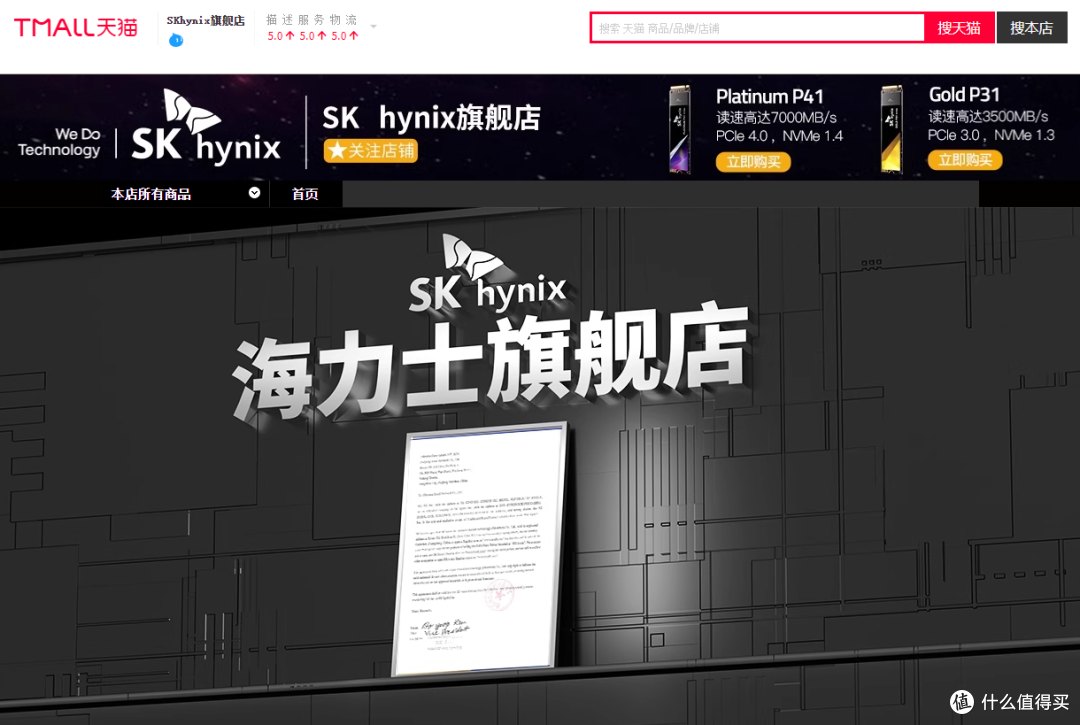This screenshot has height=725, width=1080.
Task: Click the large 海力士旗舰店 headline
Action: pos(490,361)
